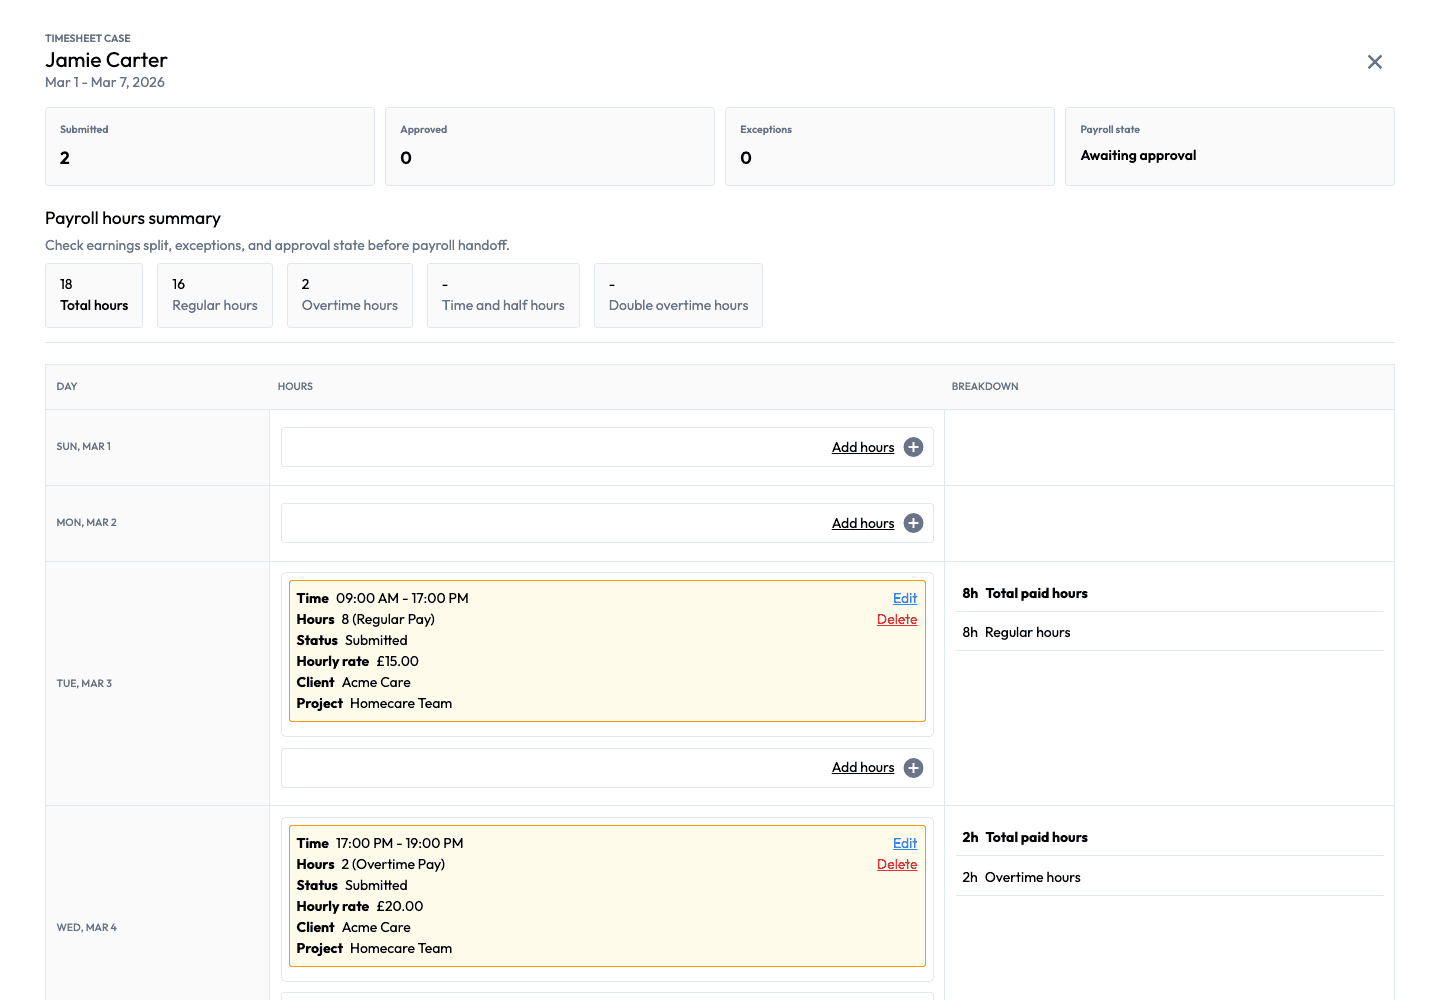Image resolution: width=1440 pixels, height=1000 pixels.
Task: Select the Time and half hours card
Action: pyautogui.click(x=503, y=295)
